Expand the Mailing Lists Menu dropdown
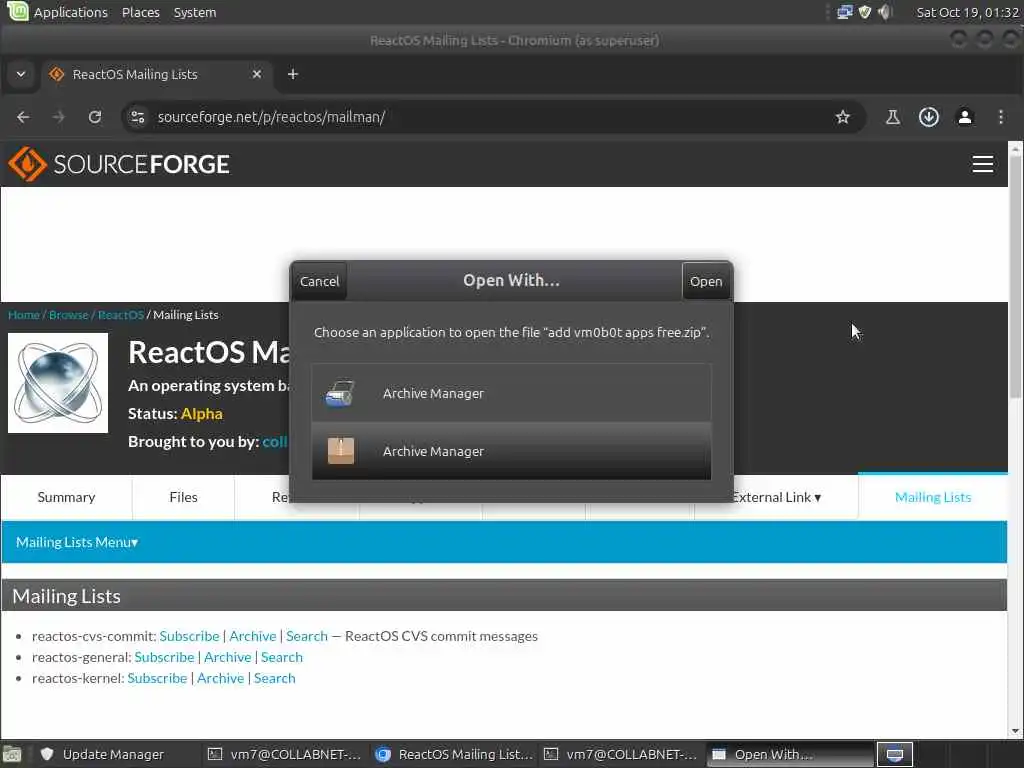 (77, 542)
